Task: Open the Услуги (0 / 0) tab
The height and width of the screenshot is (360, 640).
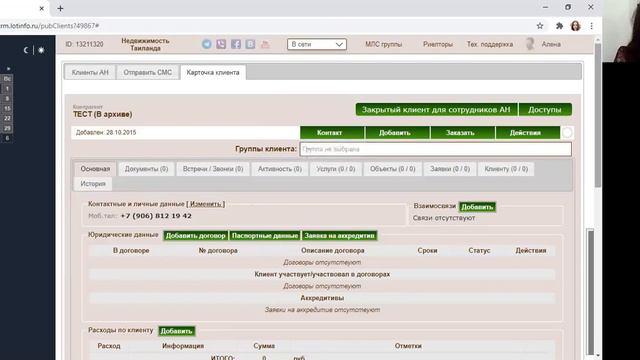Action: pyautogui.click(x=336, y=169)
